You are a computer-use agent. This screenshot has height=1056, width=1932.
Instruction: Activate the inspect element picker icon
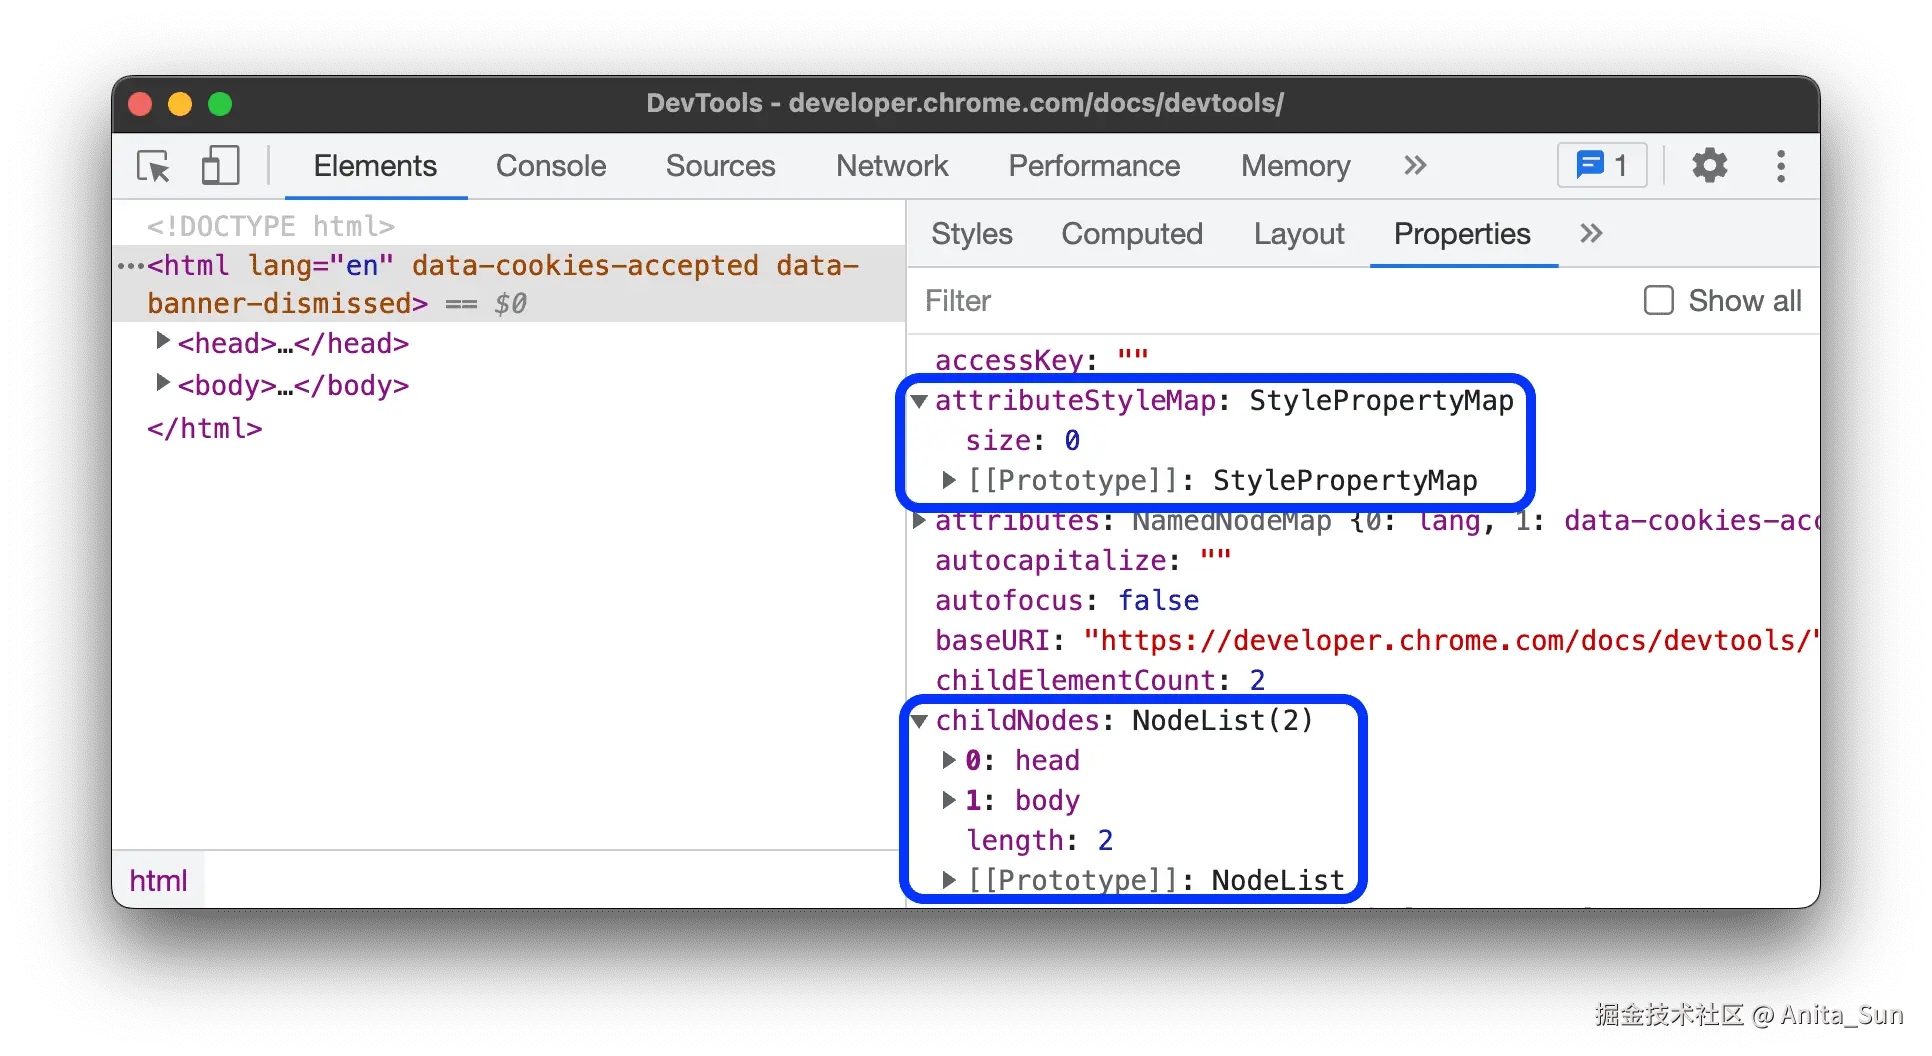(x=154, y=166)
